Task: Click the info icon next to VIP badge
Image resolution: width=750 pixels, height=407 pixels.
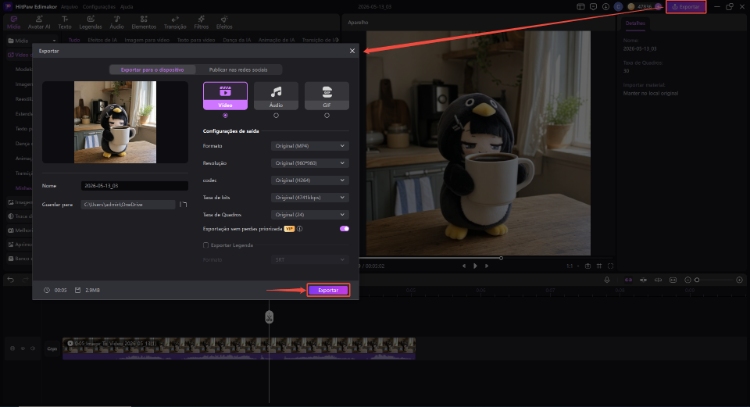Action: (x=300, y=229)
